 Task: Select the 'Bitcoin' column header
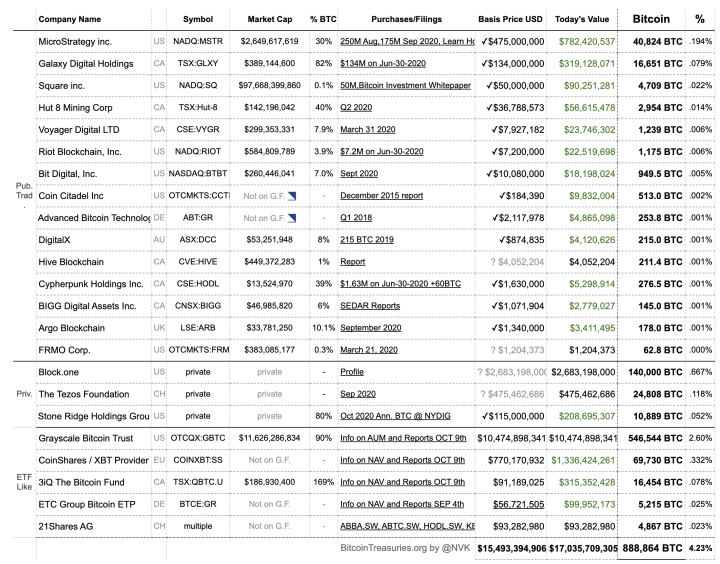click(x=650, y=18)
